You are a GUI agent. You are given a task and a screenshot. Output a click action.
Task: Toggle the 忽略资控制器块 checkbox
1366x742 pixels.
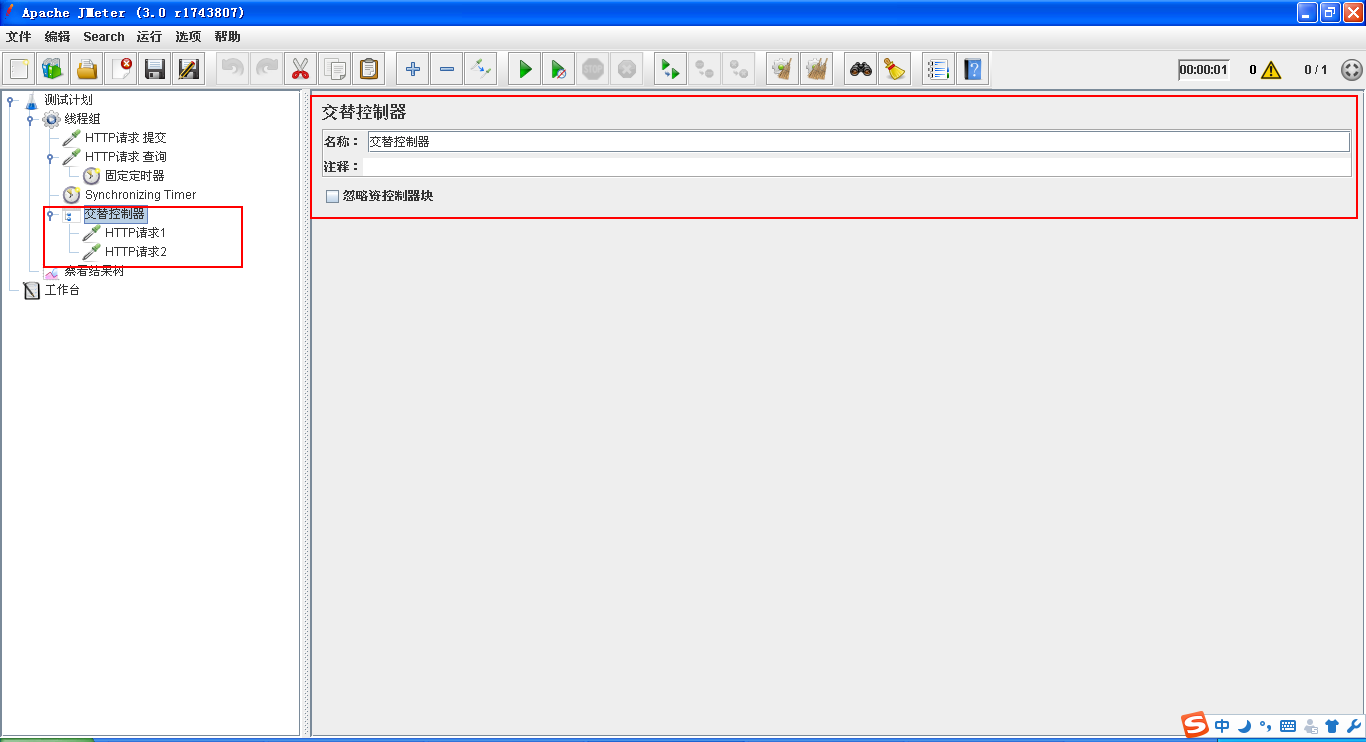(333, 196)
